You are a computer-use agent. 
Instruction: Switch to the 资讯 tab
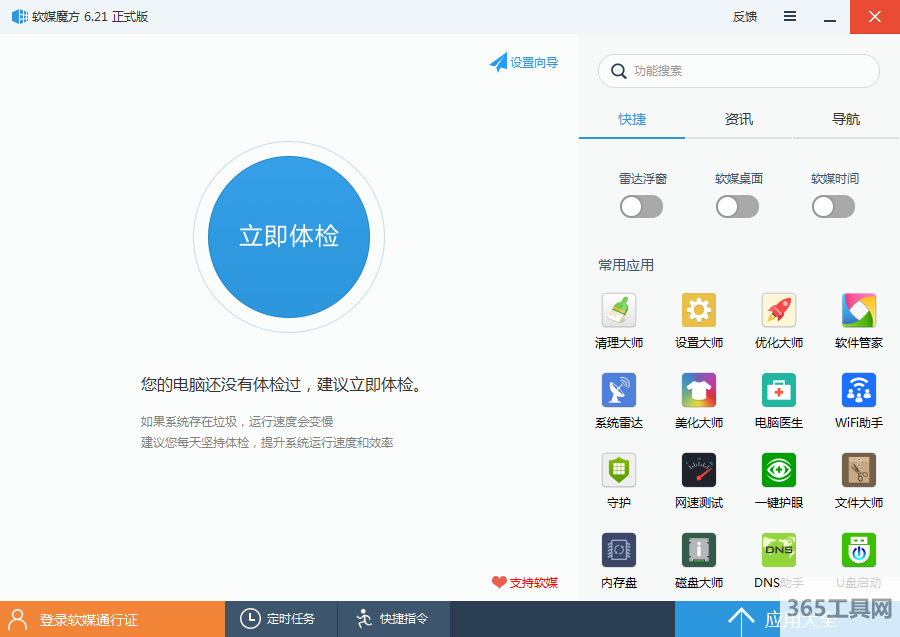tap(738, 119)
